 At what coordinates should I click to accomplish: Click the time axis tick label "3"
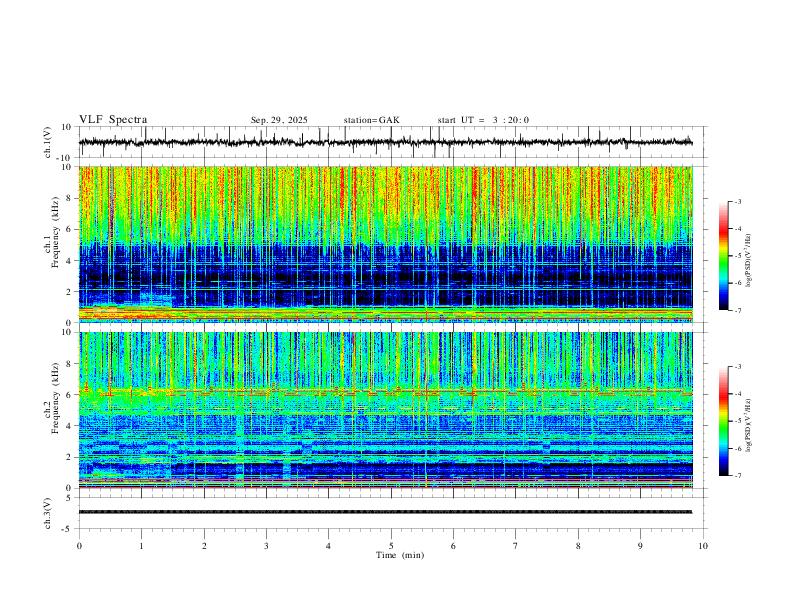(266, 546)
